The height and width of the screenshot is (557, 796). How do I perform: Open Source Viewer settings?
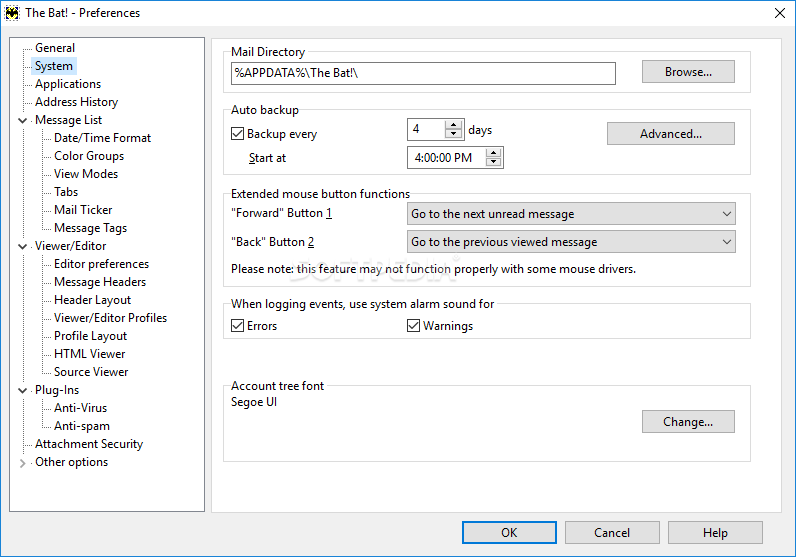[91, 372]
